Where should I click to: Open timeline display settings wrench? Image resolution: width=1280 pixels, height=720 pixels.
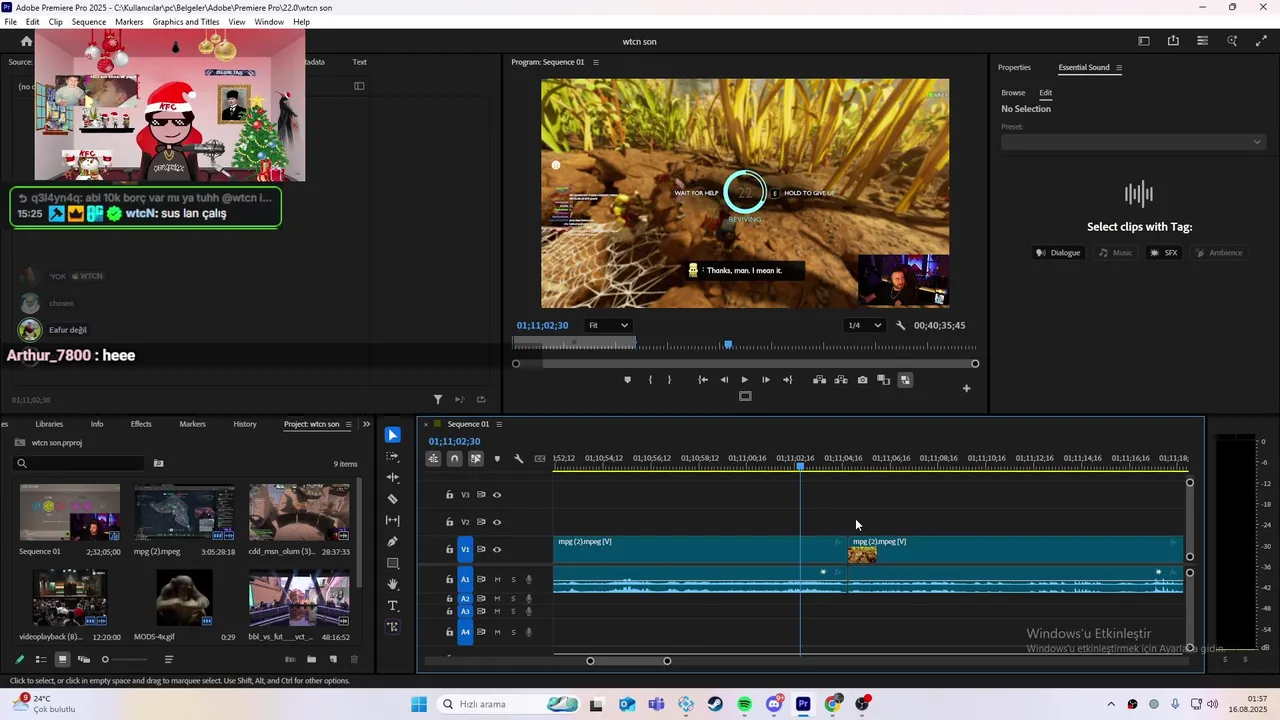[518, 459]
